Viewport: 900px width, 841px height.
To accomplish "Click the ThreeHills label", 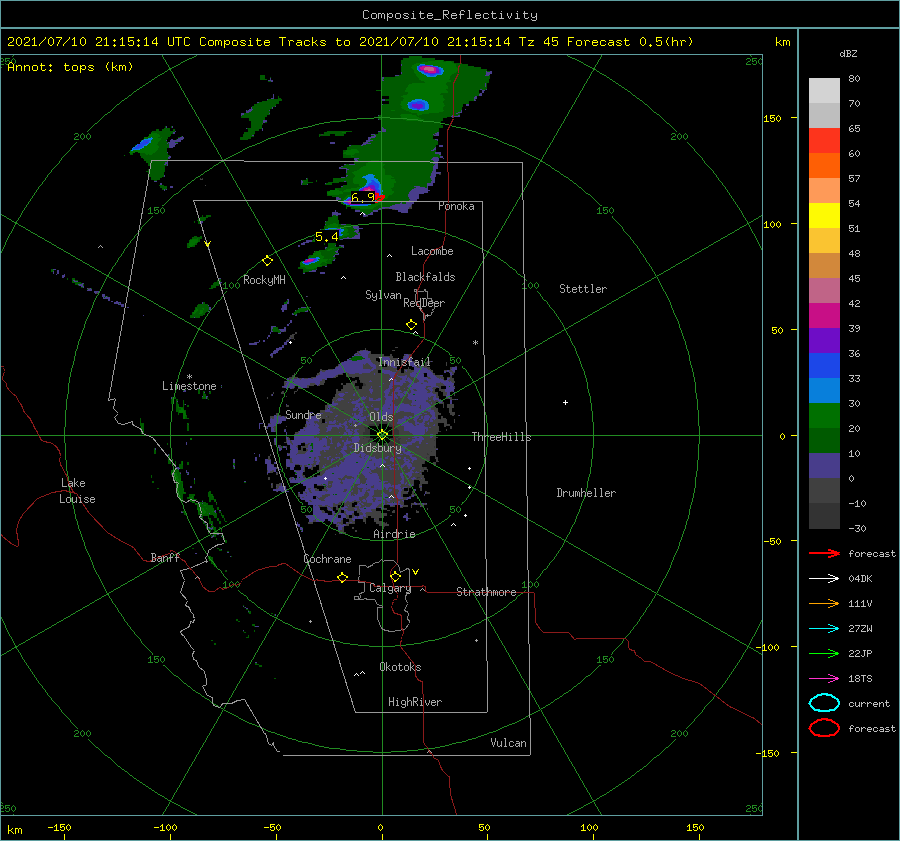I will point(502,437).
